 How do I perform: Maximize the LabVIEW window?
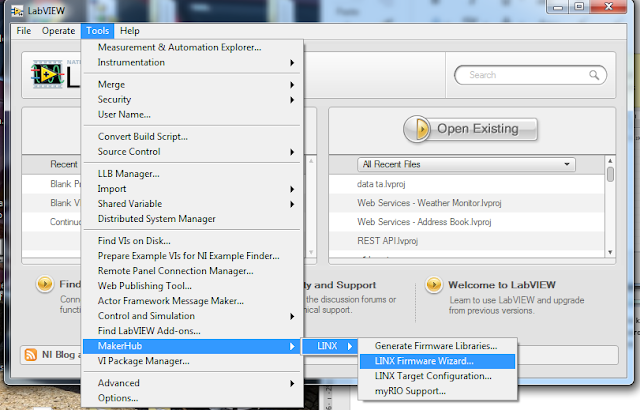point(579,7)
